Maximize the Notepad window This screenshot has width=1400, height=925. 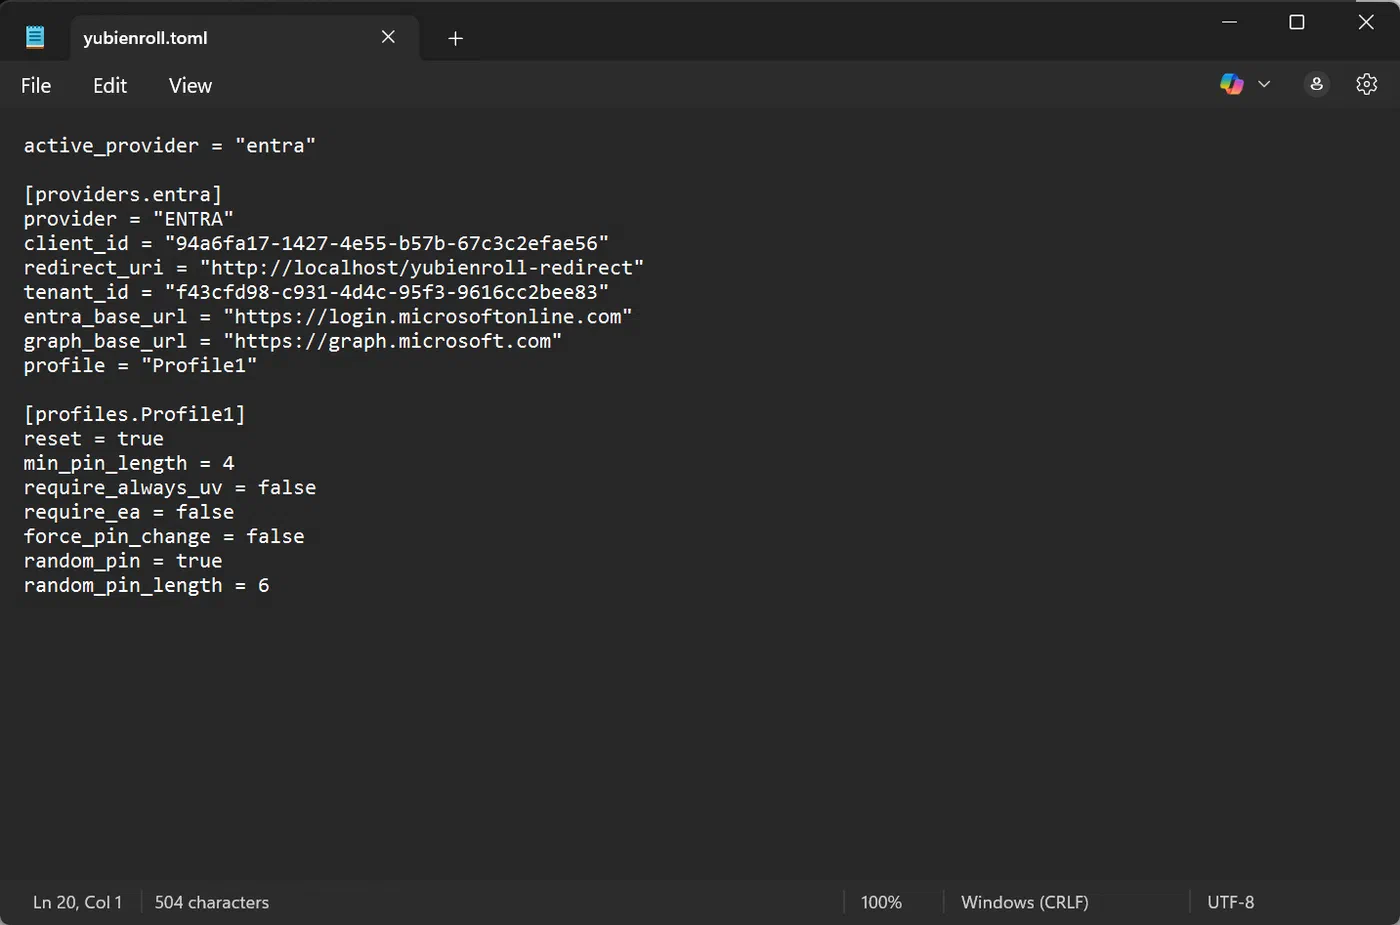point(1297,22)
